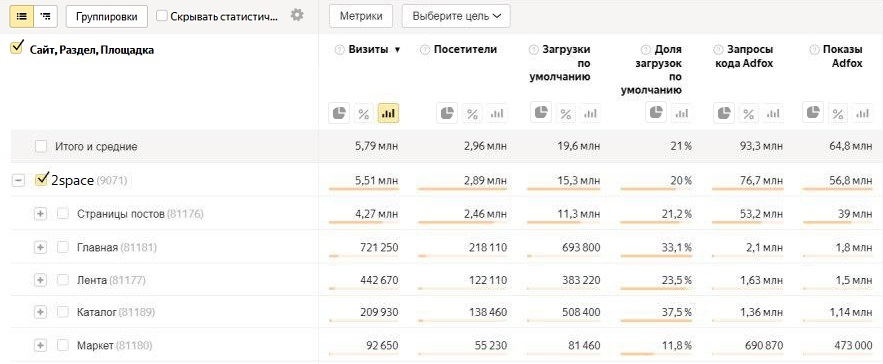Click help icon beside Загрузки по умолчанию

click(533, 50)
